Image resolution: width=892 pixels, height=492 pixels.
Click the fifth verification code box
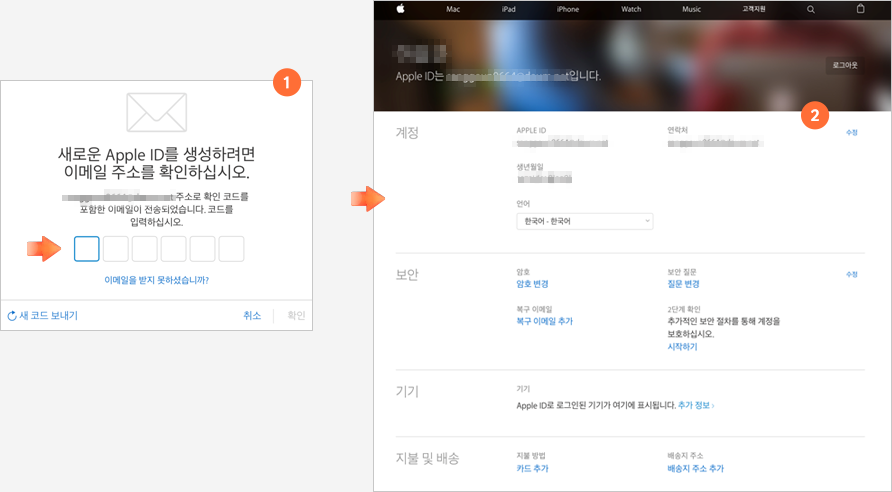[203, 249]
